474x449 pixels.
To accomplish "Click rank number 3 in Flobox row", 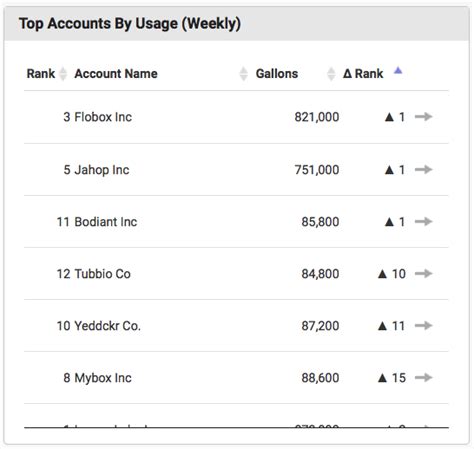I will pos(67,117).
